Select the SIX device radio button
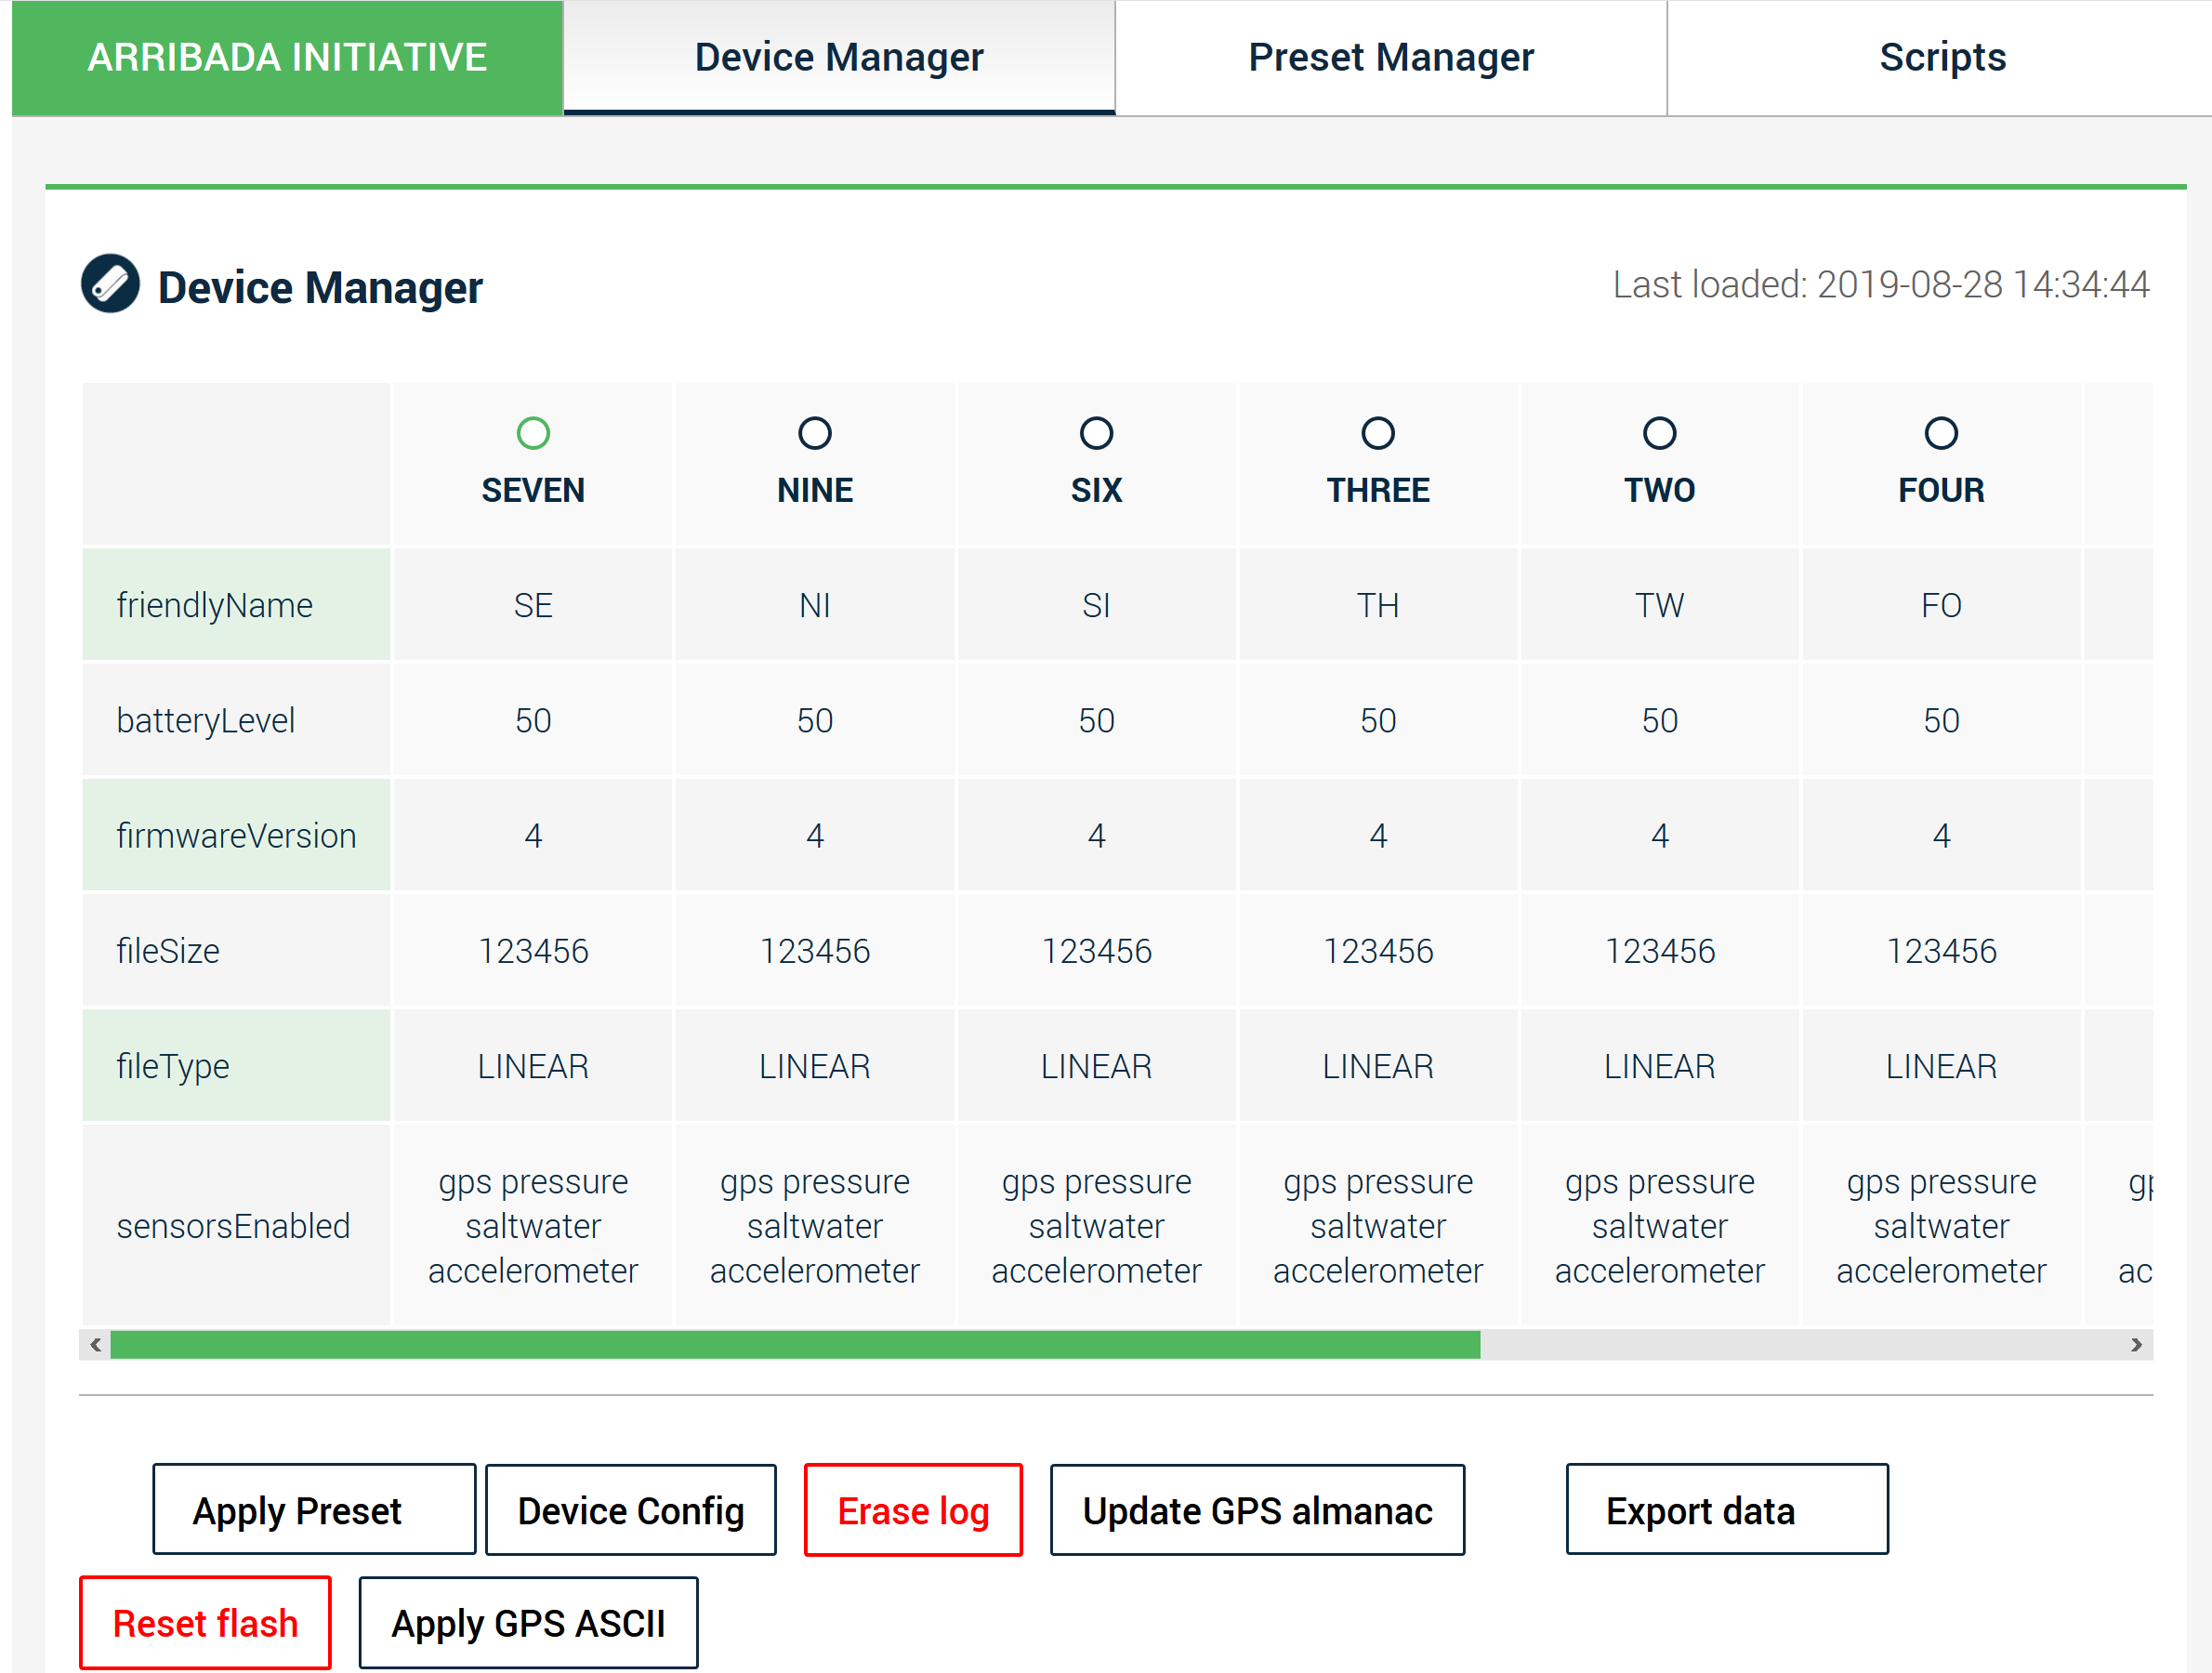 pyautogui.click(x=1096, y=433)
